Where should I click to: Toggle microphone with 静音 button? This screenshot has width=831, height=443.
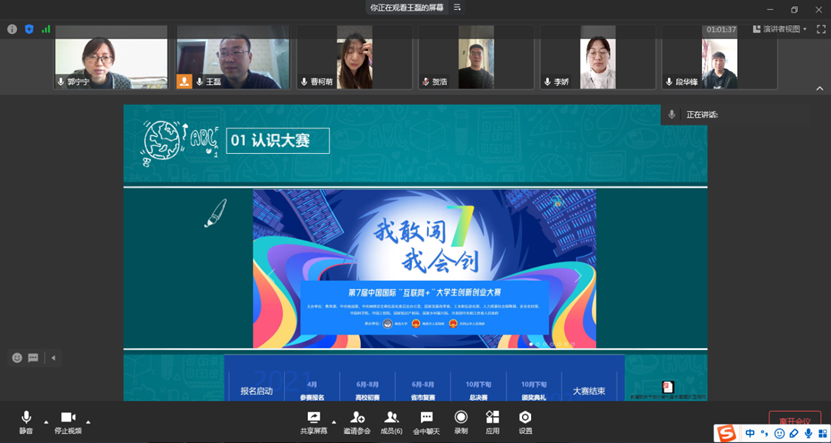26,420
